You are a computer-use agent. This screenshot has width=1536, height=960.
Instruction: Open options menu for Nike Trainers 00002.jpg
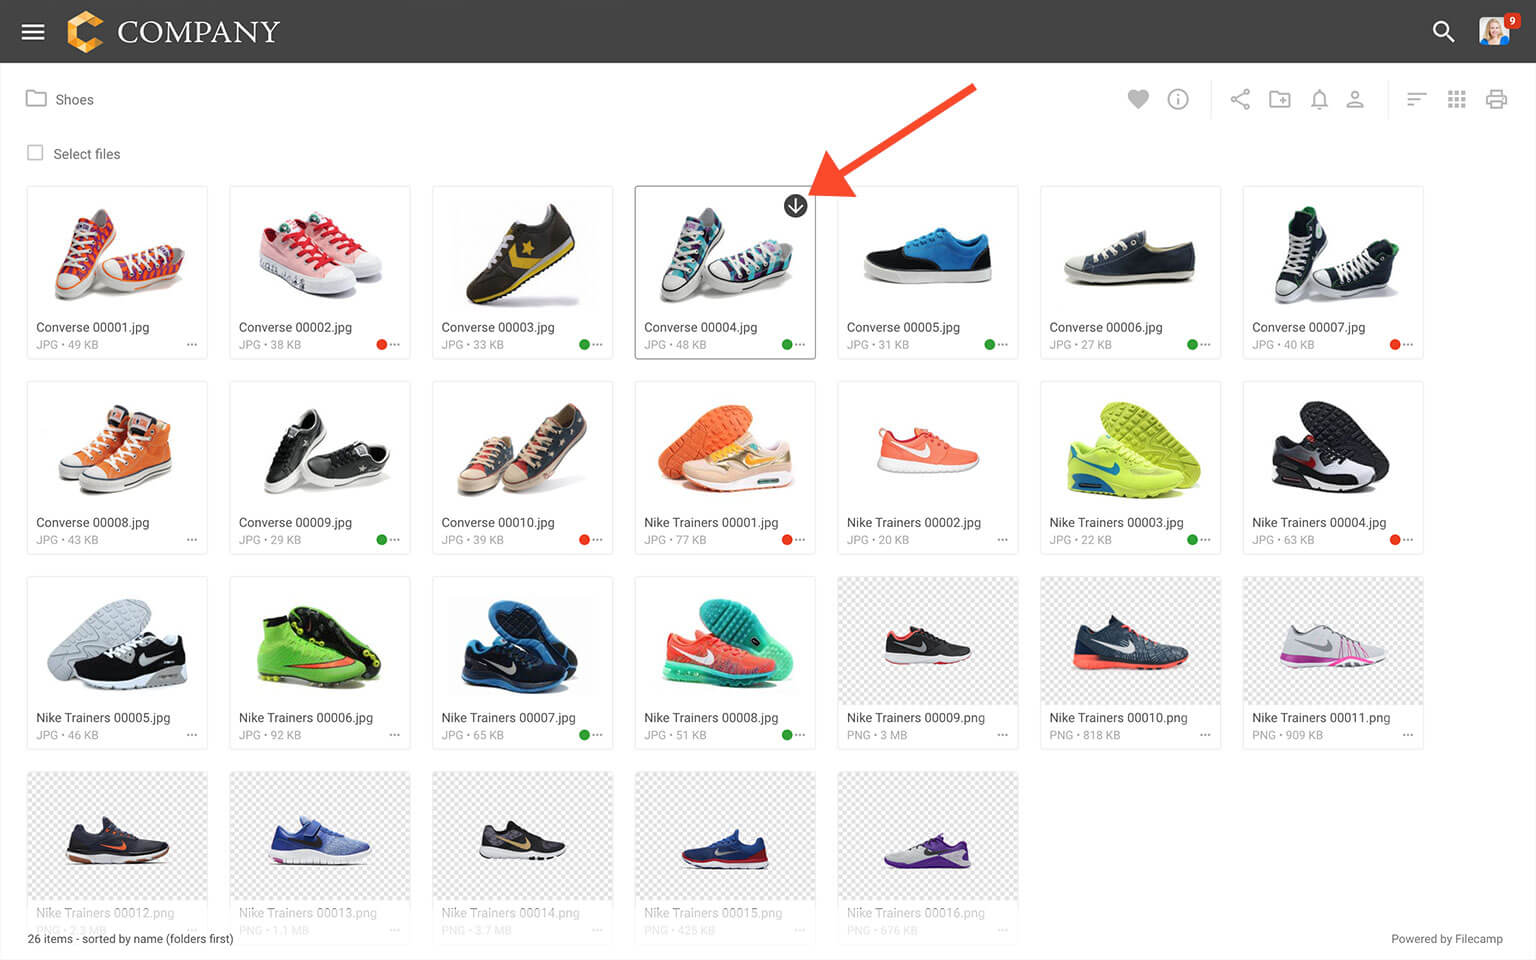(x=1002, y=540)
